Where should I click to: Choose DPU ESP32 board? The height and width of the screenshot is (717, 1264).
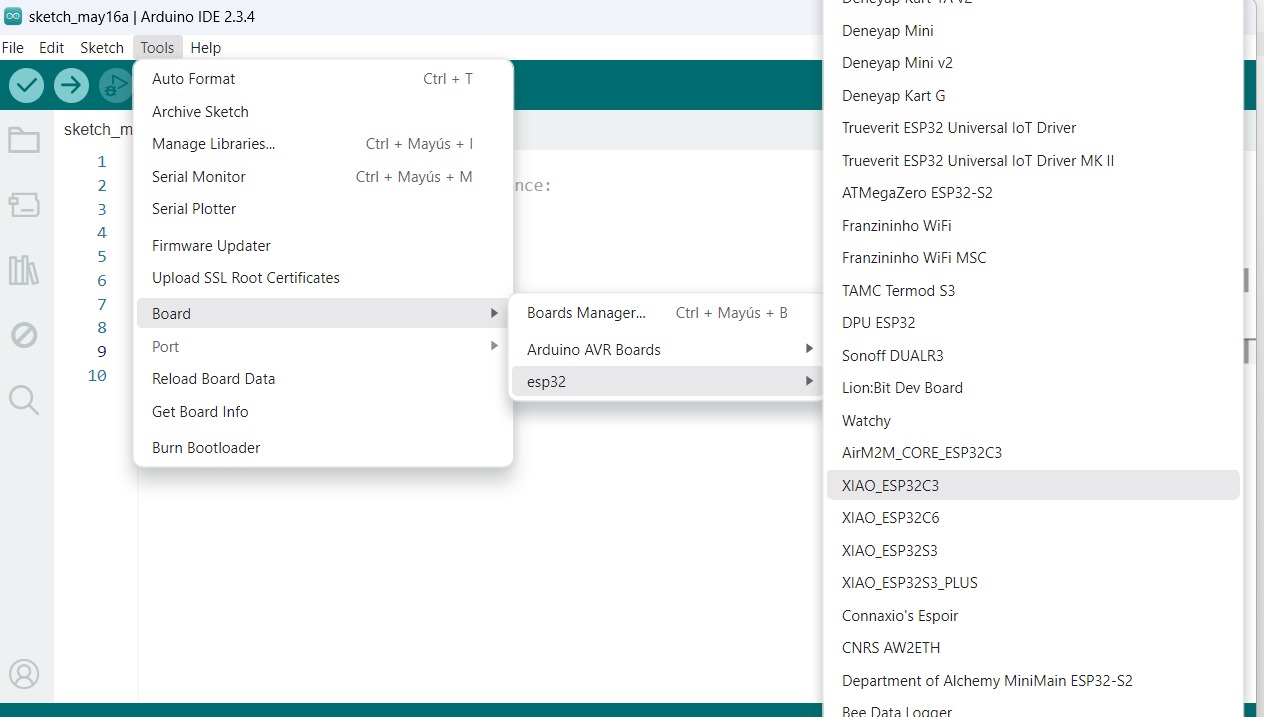pyautogui.click(x=1033, y=323)
